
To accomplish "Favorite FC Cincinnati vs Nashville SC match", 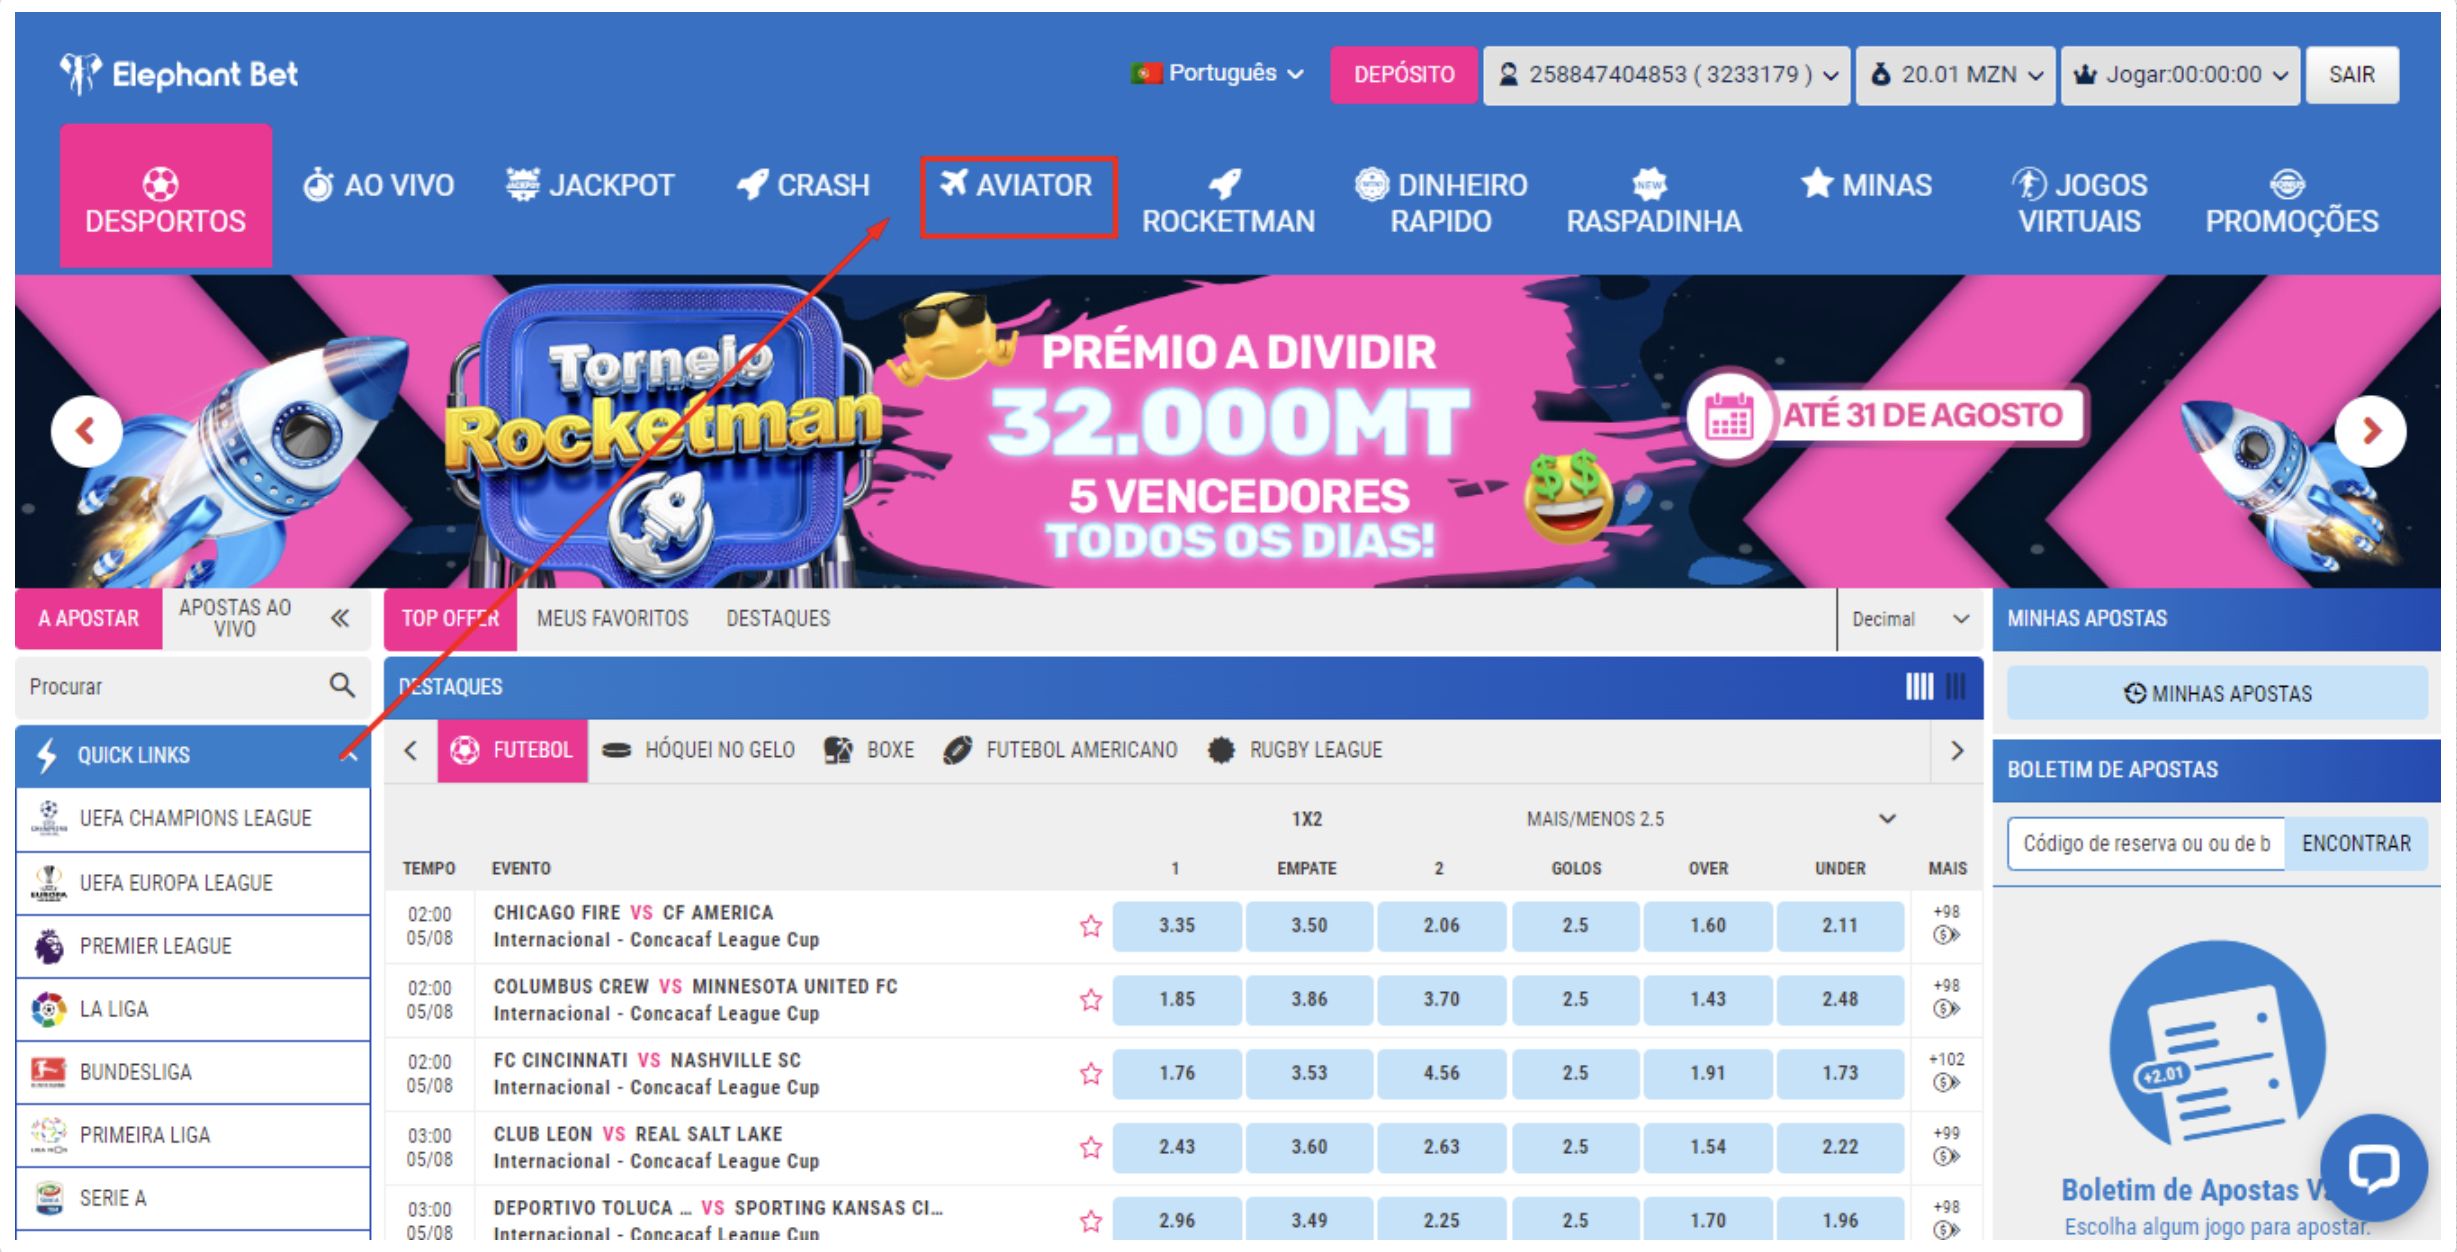I will (x=1091, y=1074).
